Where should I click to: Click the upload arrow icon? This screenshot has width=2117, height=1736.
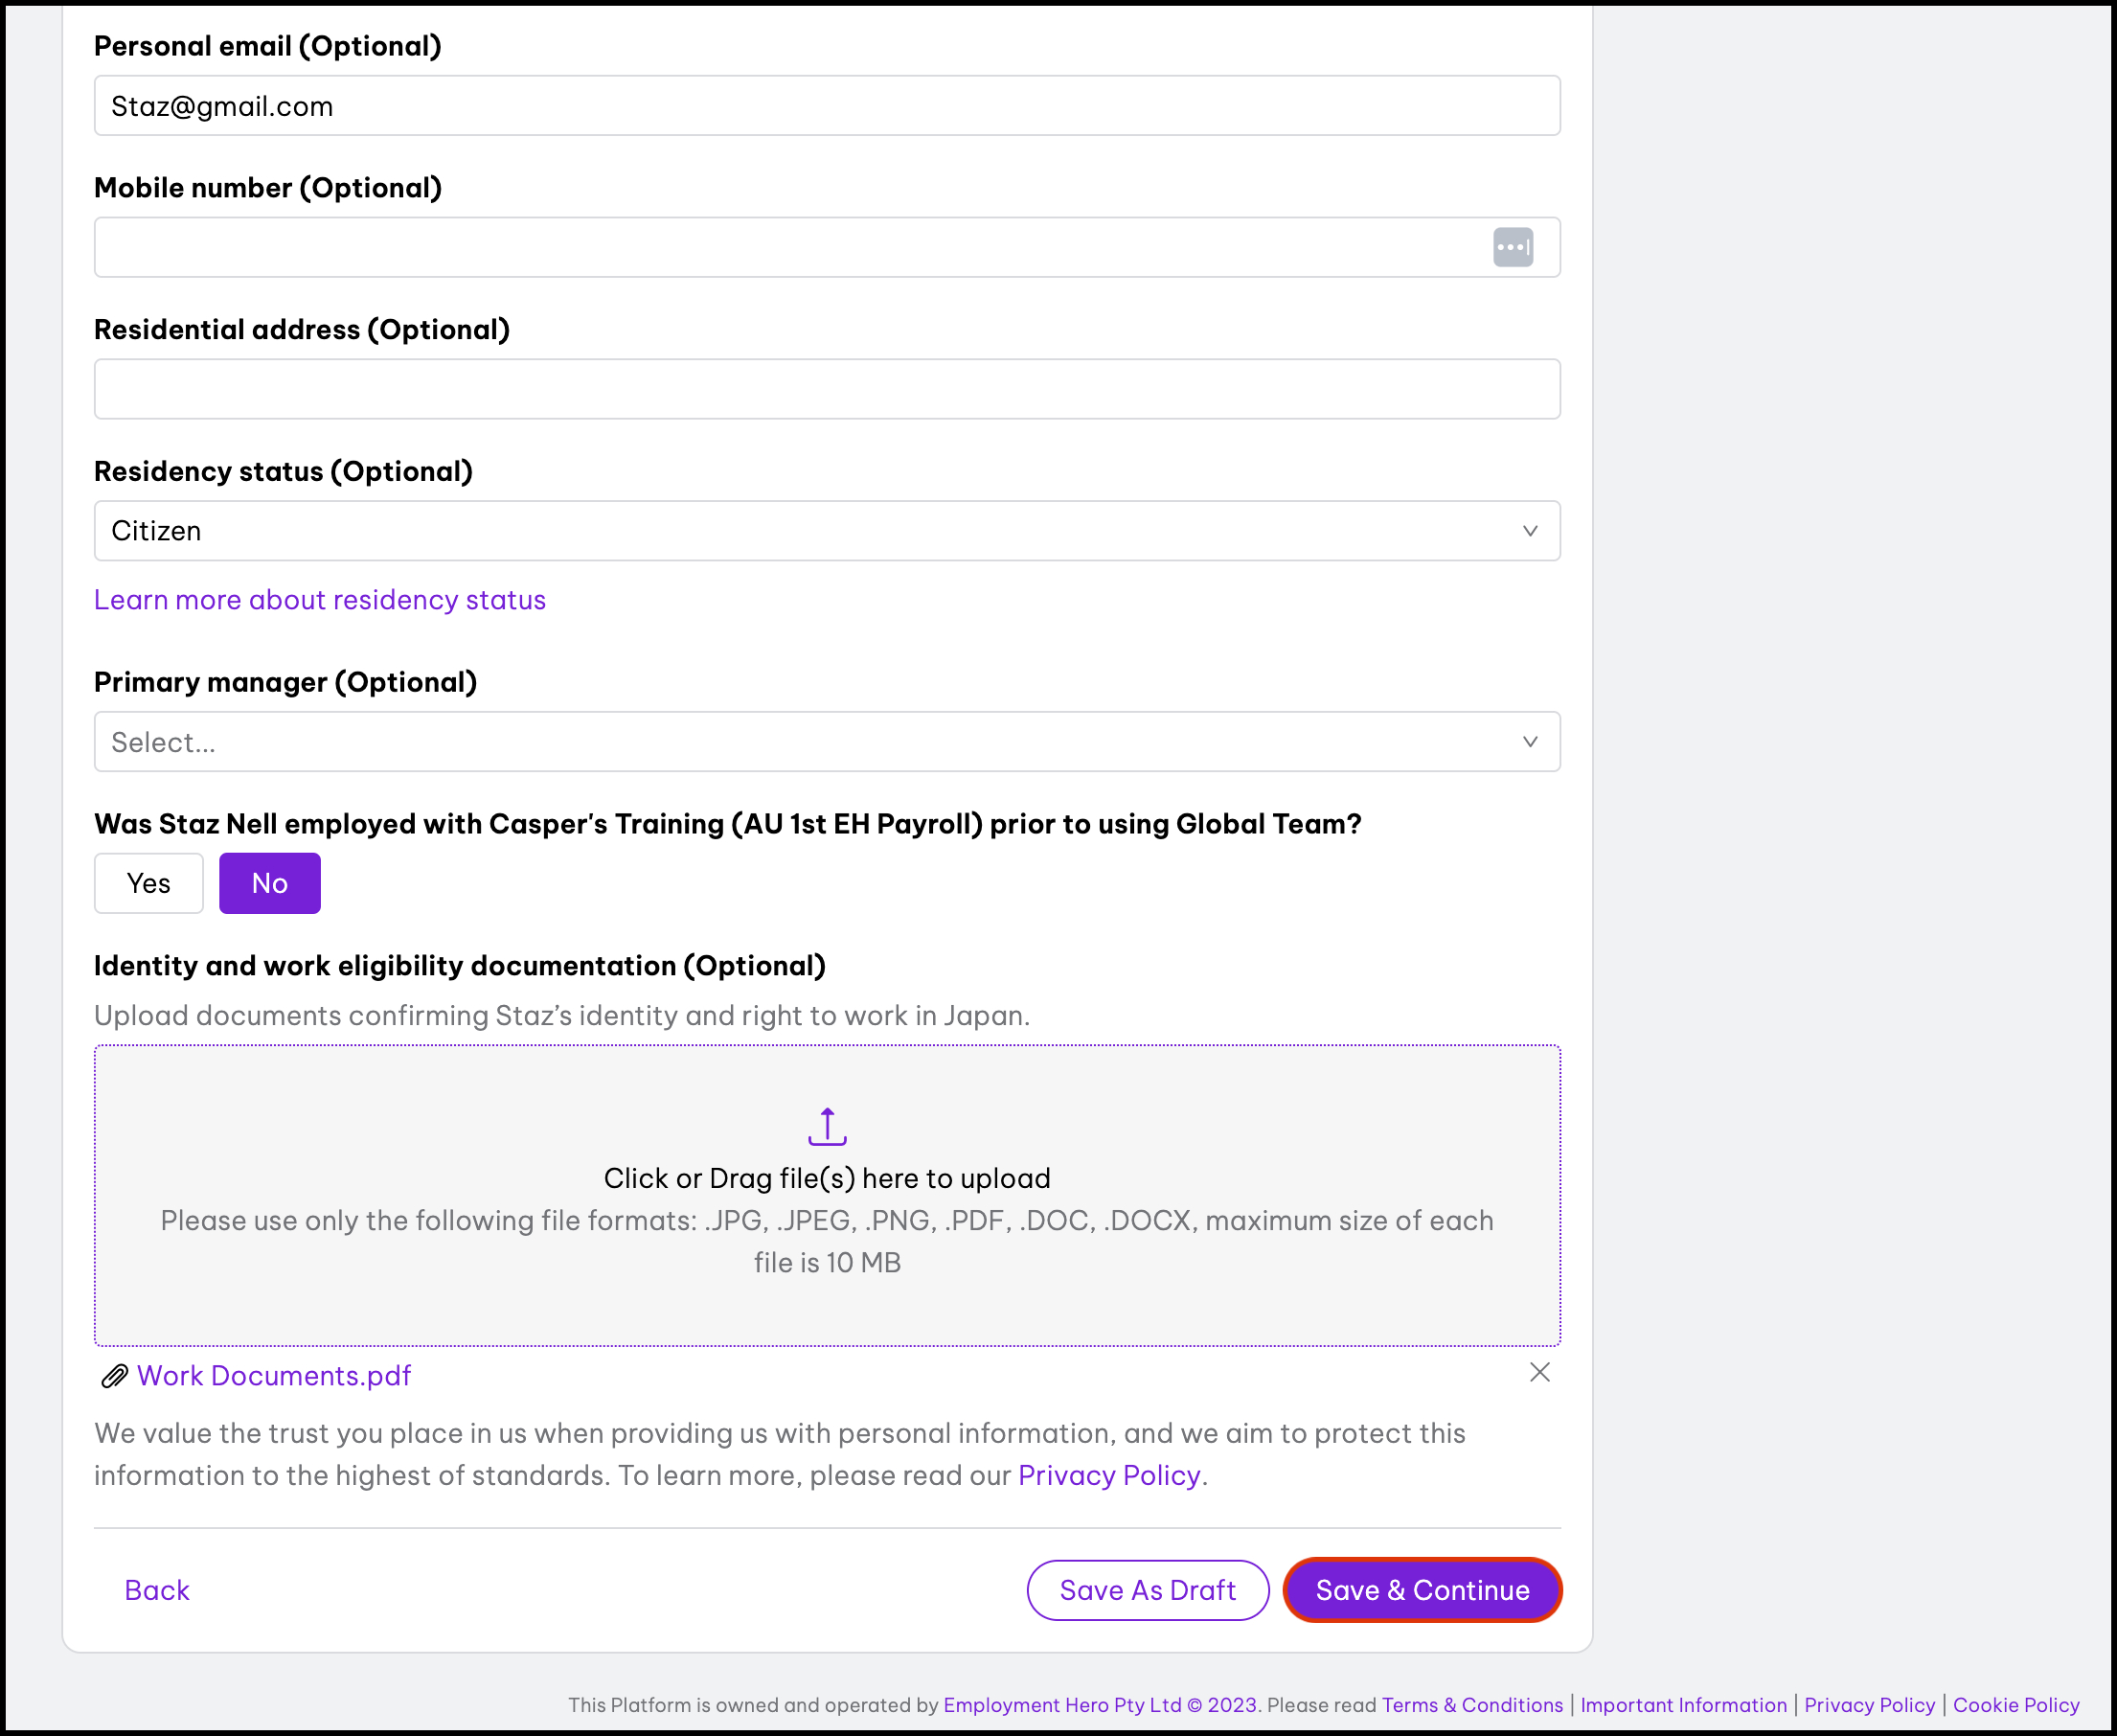click(x=827, y=1126)
